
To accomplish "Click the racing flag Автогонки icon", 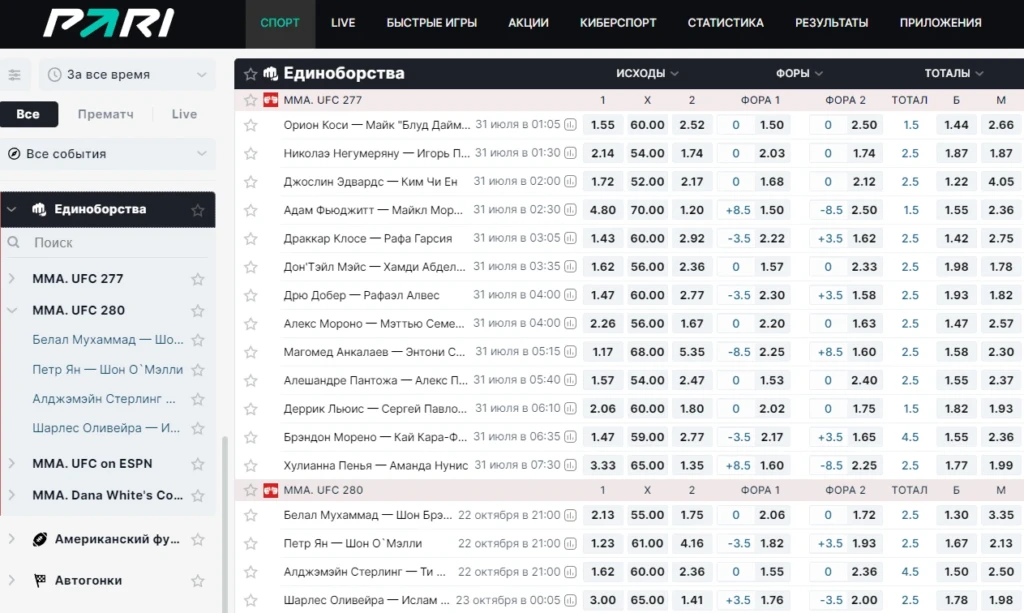I will pyautogui.click(x=40, y=580).
